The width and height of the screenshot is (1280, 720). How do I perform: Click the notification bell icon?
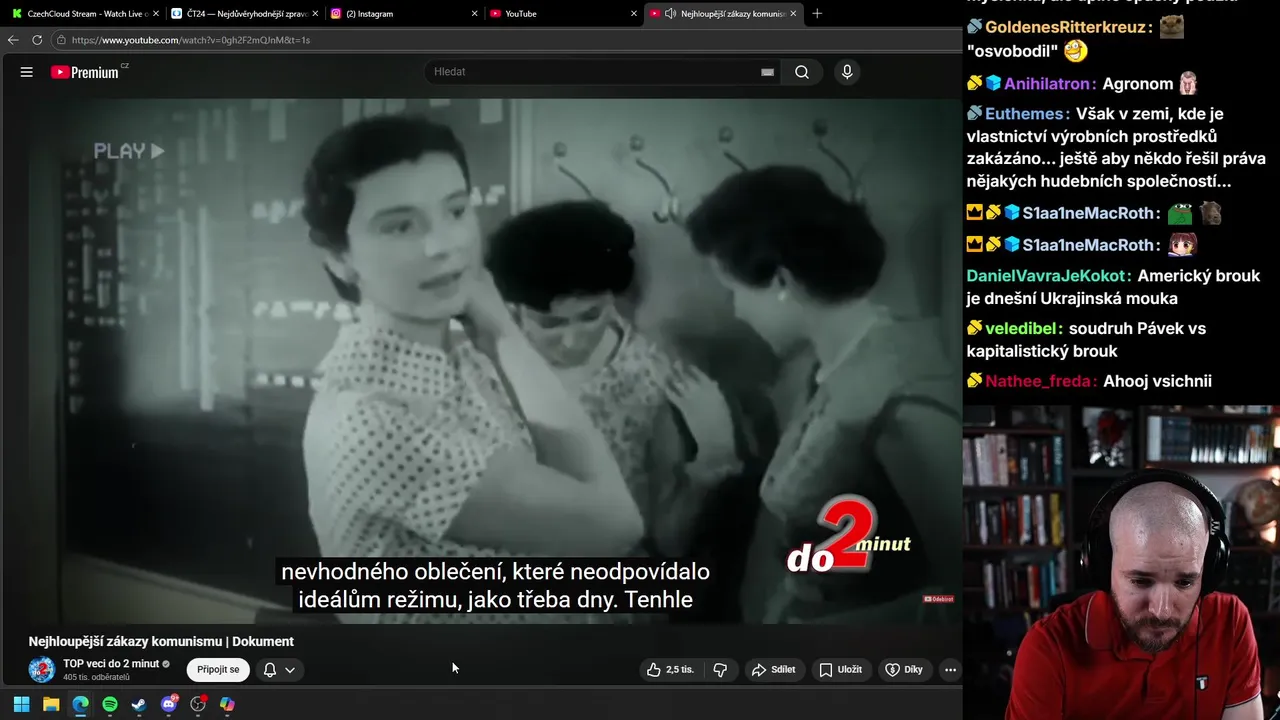pos(269,670)
